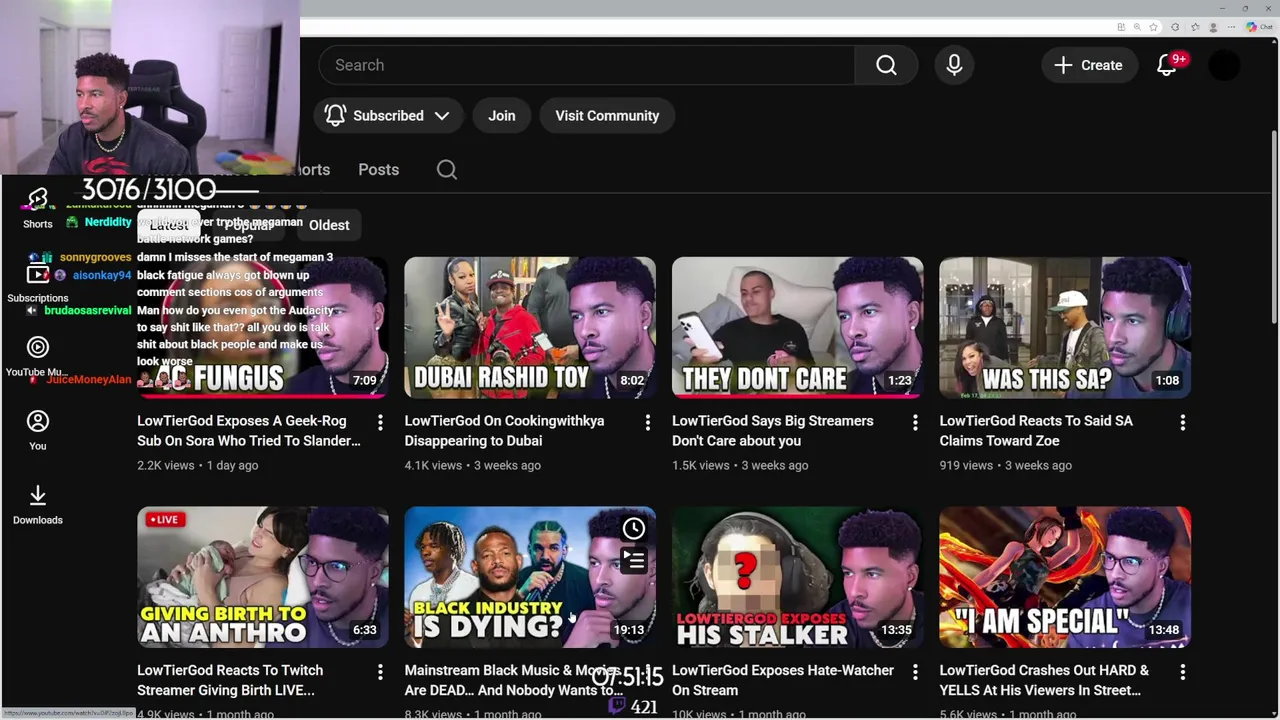Open Shorts in the left sidebar
The width and height of the screenshot is (1280, 720).
tap(38, 208)
